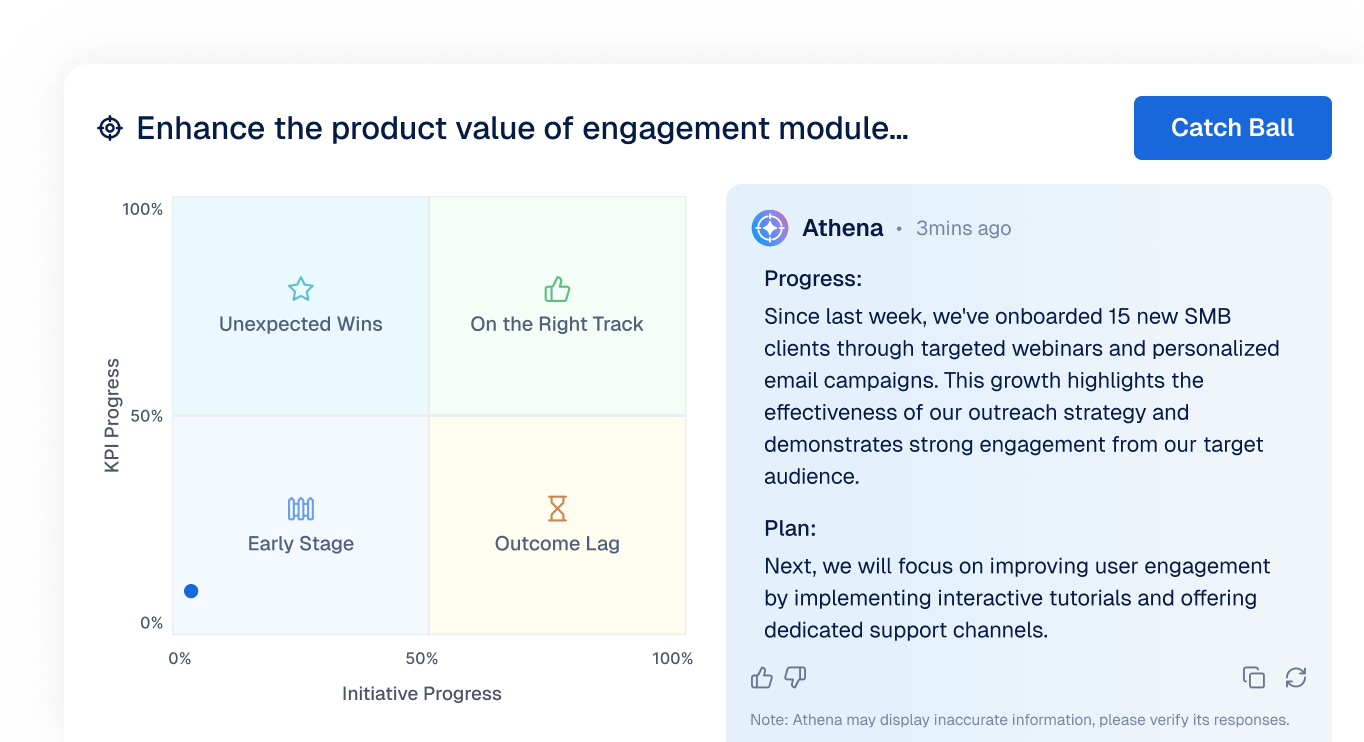Click the fence icon in Early Stage
This screenshot has height=742, width=1364.
click(301, 509)
